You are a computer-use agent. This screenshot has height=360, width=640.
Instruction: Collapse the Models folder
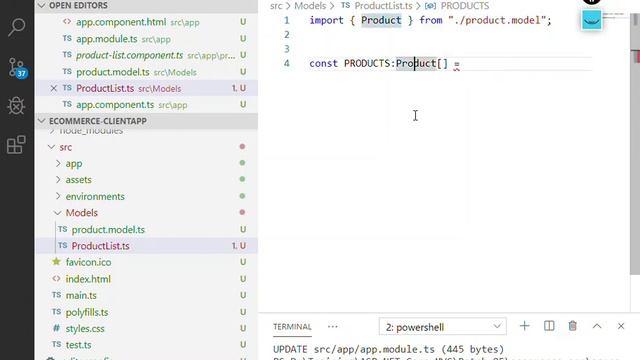pos(58,213)
